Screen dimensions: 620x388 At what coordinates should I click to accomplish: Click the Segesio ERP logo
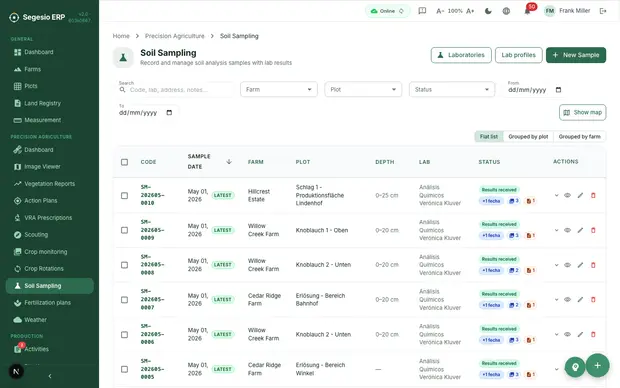pyautogui.click(x=14, y=17)
